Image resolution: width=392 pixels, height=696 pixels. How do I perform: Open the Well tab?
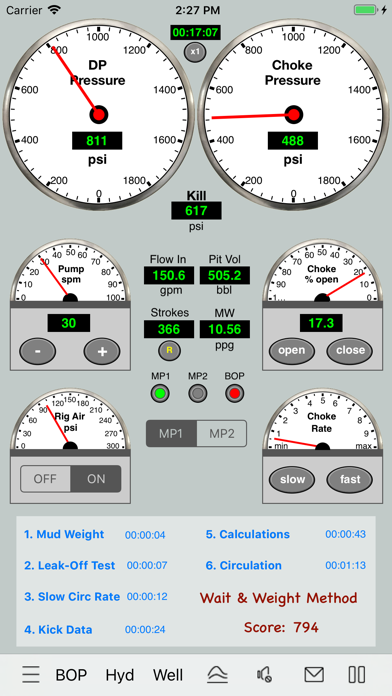[x=168, y=675]
